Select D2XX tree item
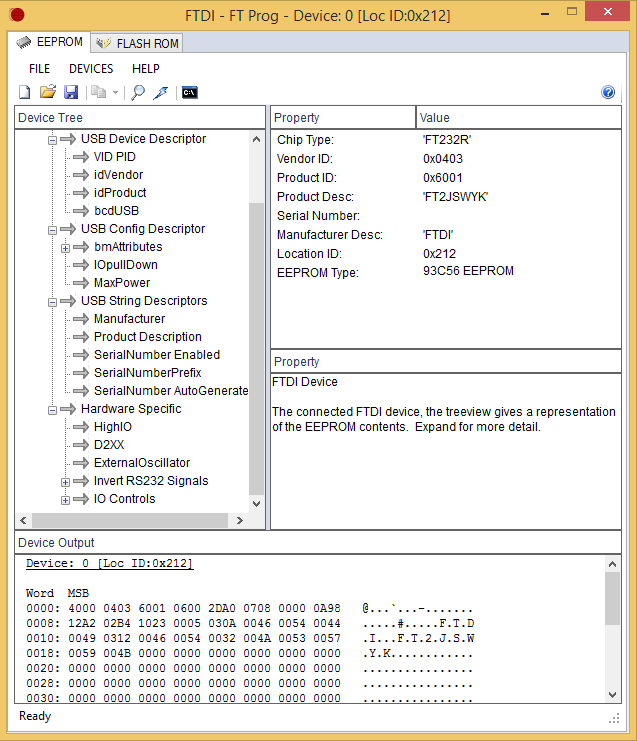 [109, 445]
